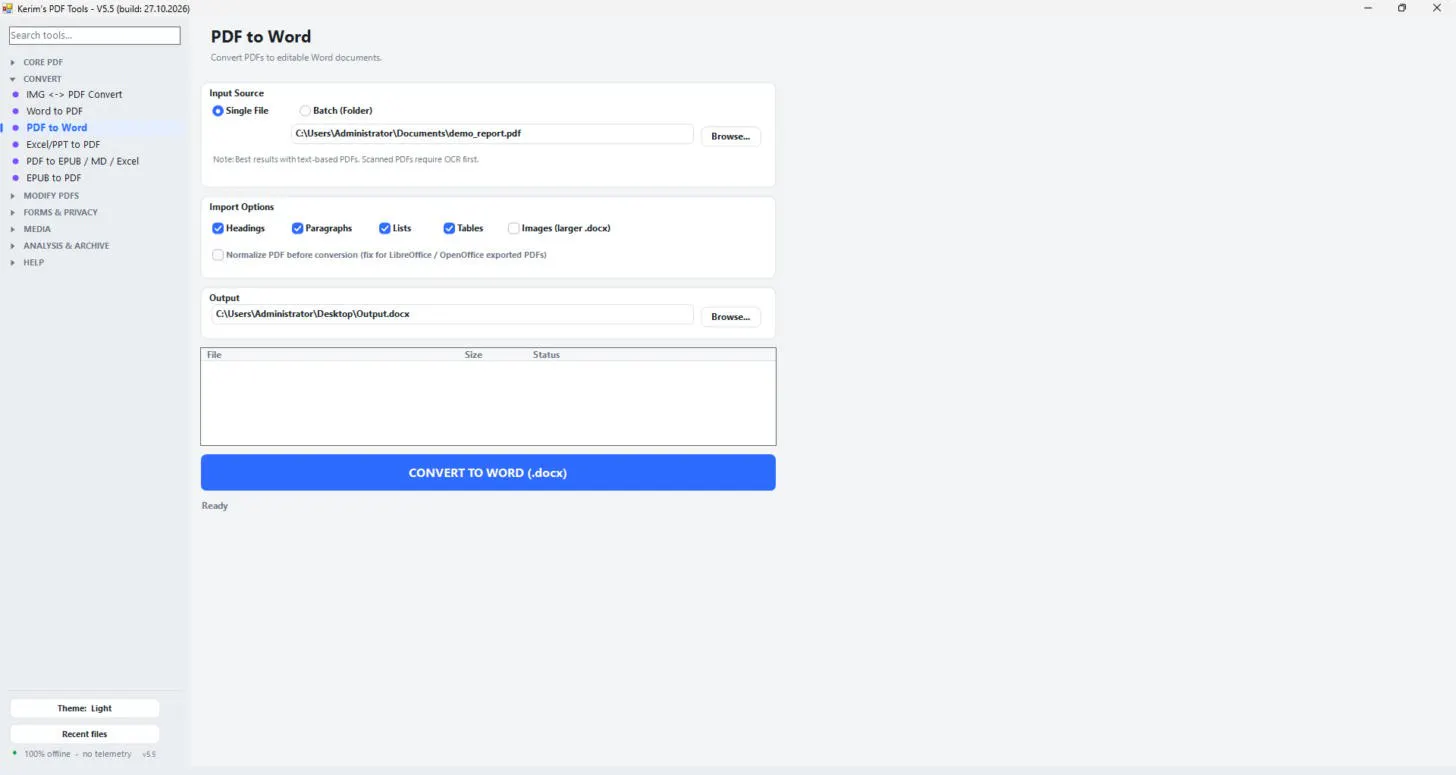Minimize the PDF Tools window
The height and width of the screenshot is (775, 1456).
pos(1367,8)
